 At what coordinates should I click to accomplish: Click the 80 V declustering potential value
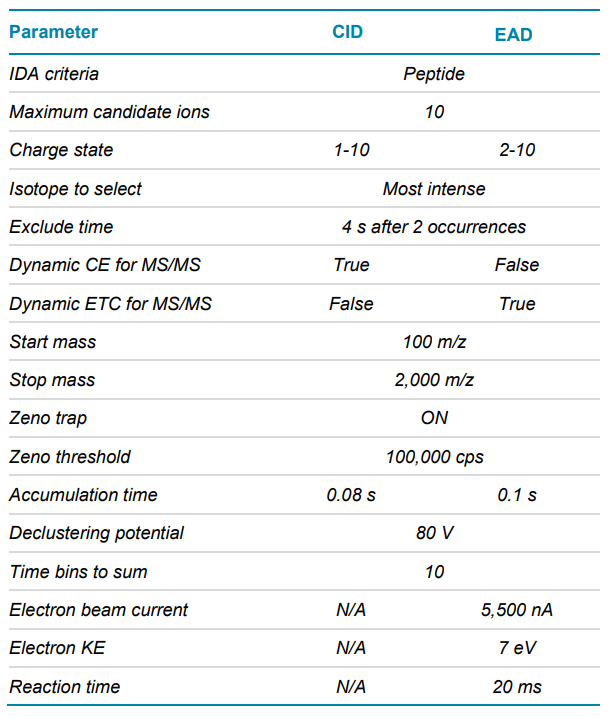pyautogui.click(x=434, y=533)
